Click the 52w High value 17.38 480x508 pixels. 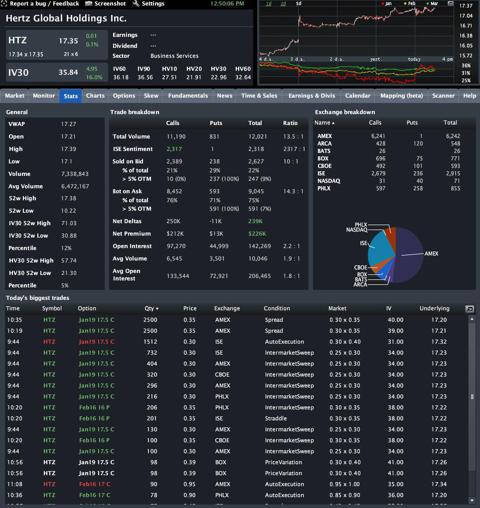click(x=68, y=198)
